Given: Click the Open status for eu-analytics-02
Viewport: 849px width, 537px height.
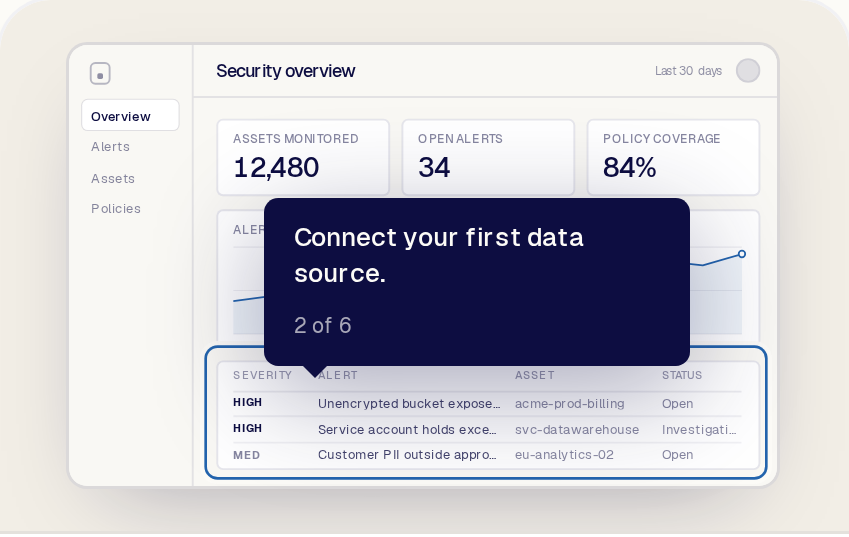Looking at the screenshot, I should pos(677,455).
